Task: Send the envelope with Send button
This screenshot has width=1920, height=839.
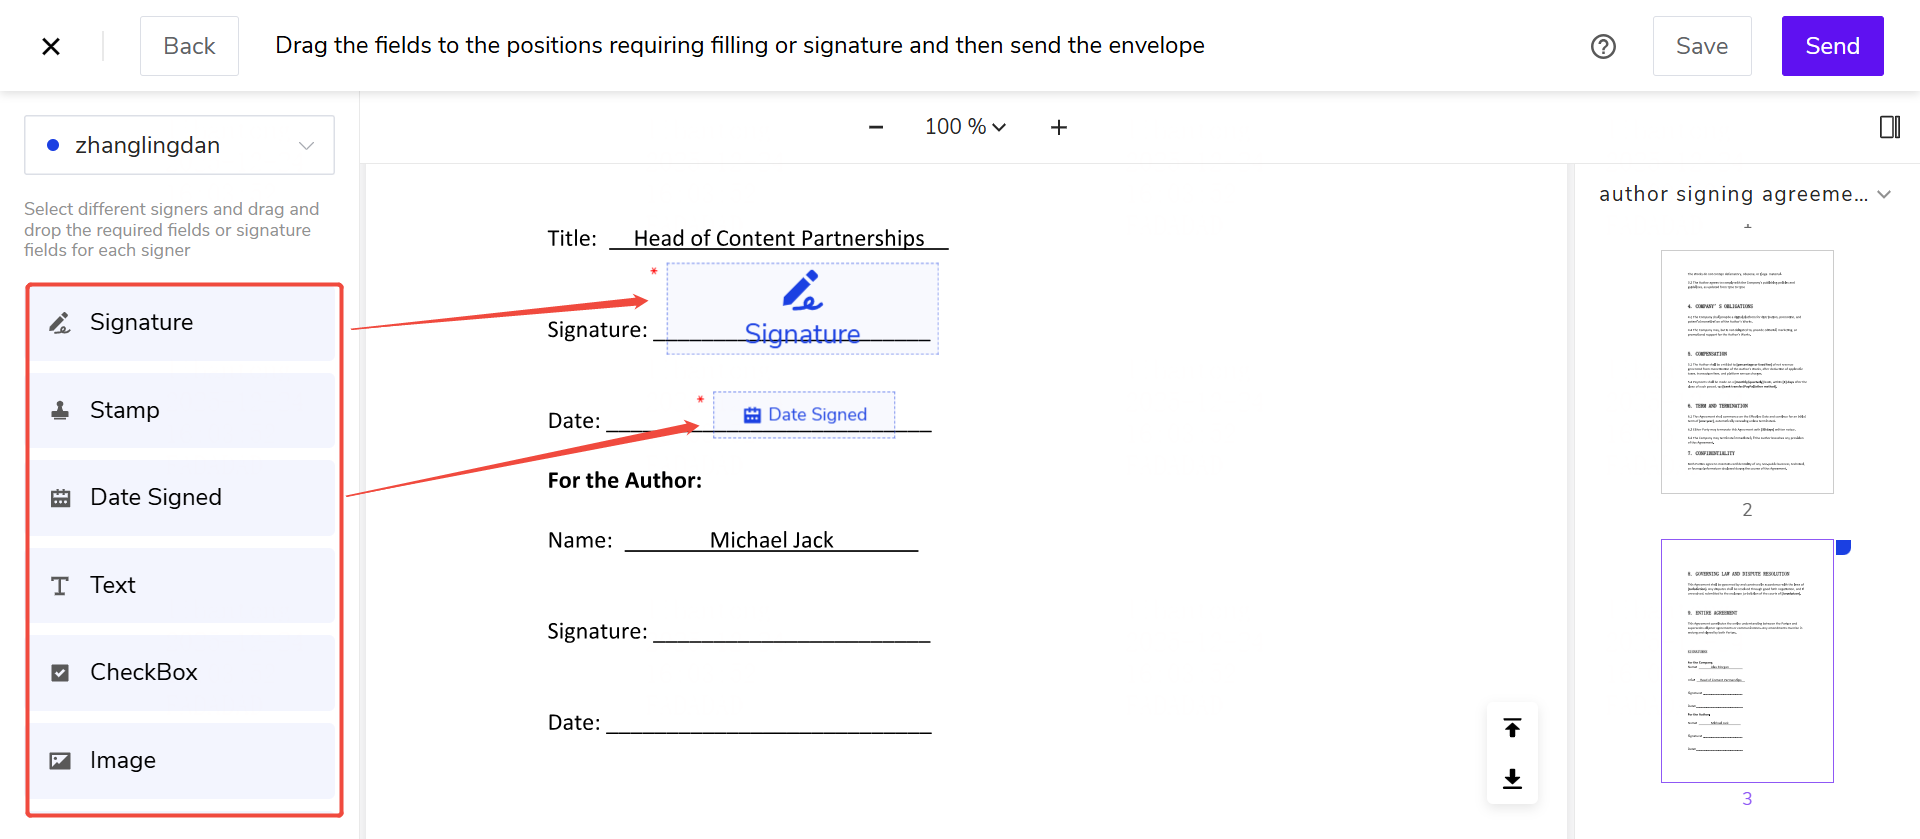Action: coord(1832,46)
